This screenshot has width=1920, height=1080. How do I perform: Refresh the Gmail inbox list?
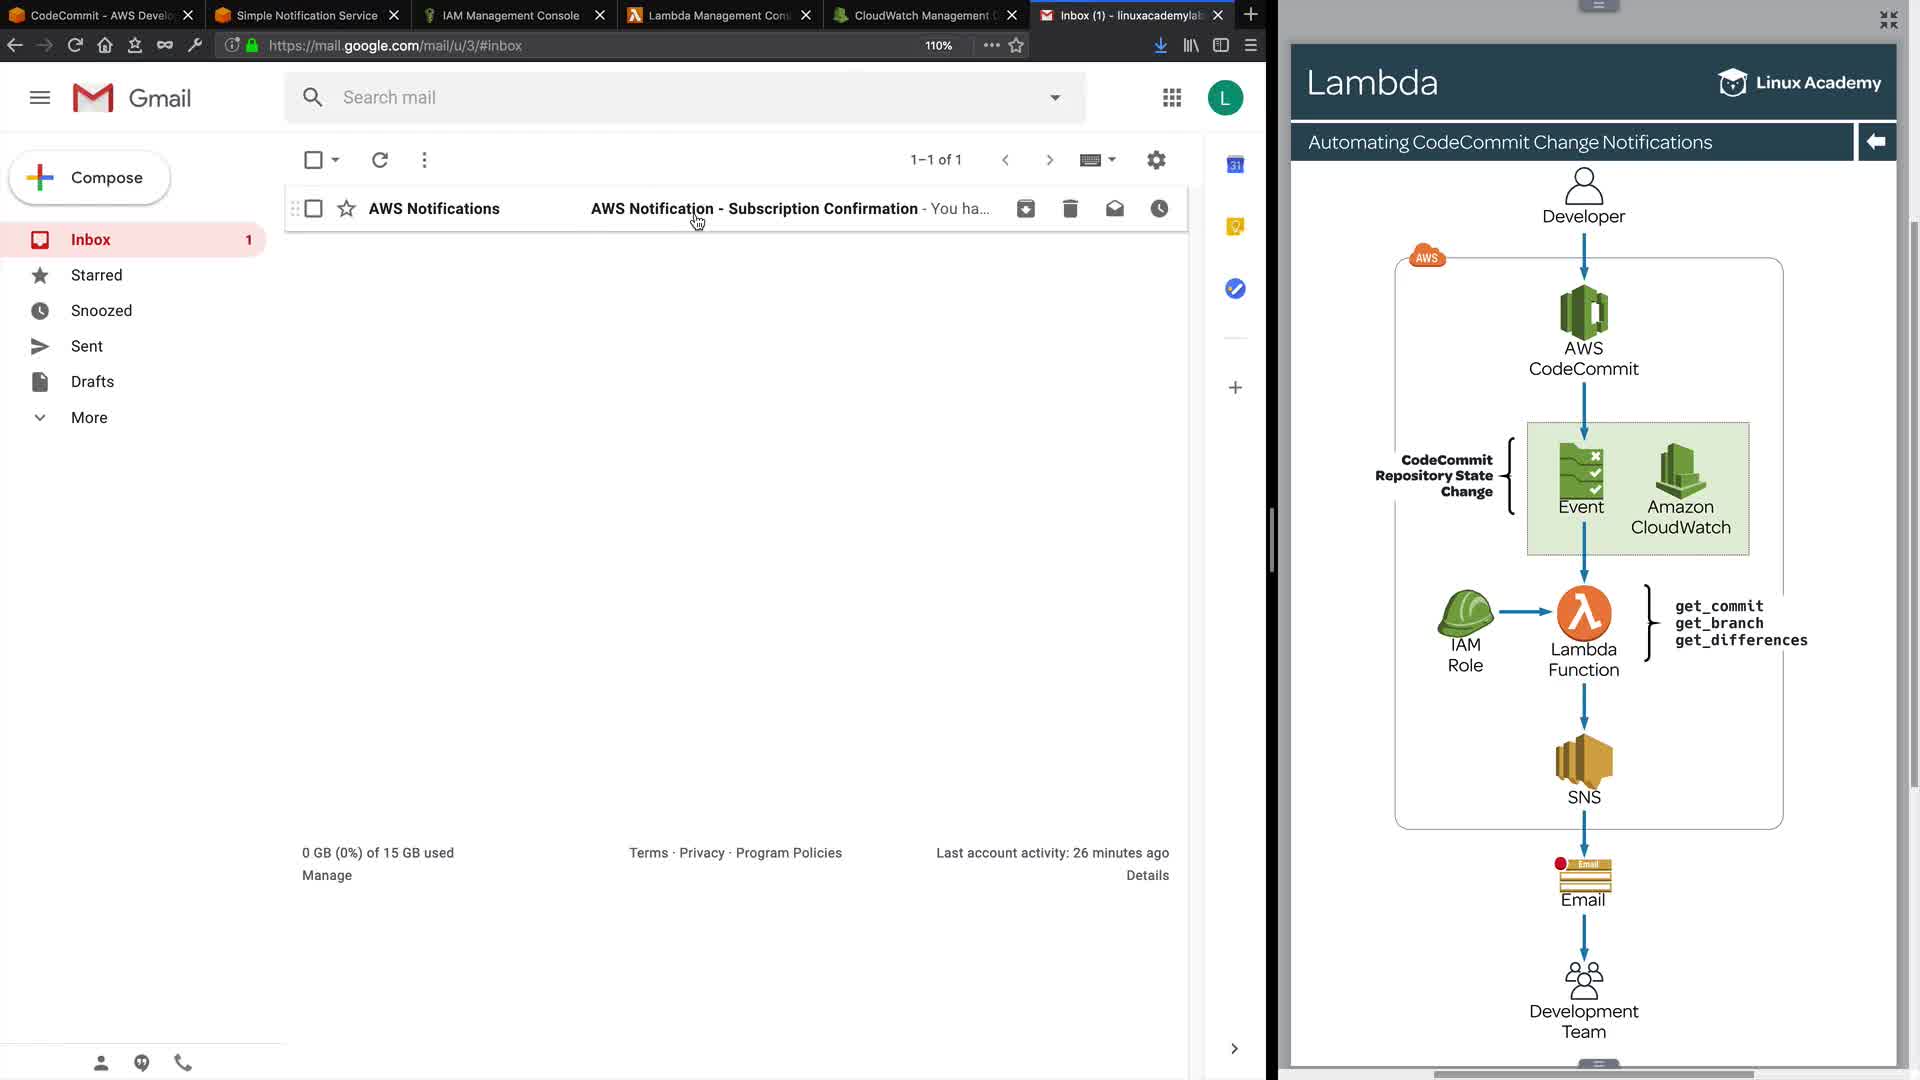[380, 160]
